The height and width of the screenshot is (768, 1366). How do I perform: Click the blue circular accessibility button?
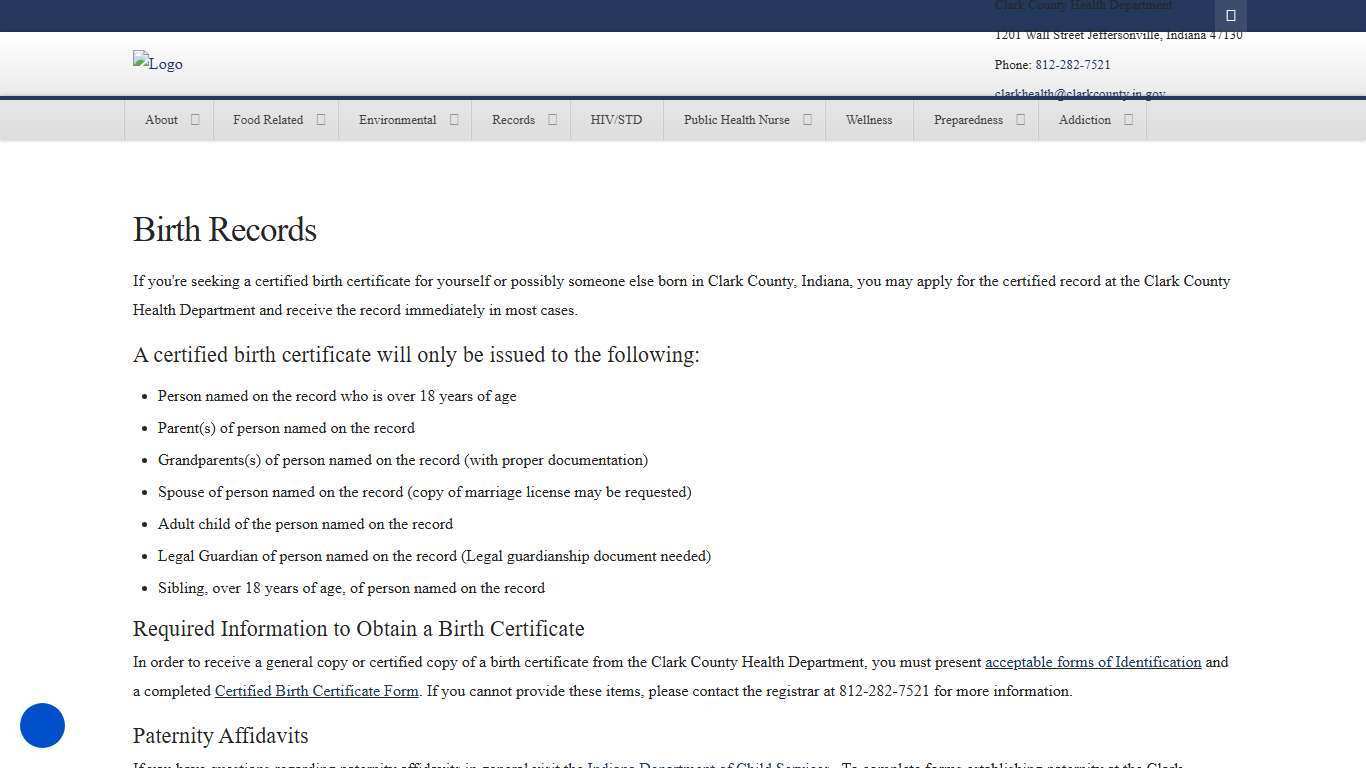pos(42,725)
